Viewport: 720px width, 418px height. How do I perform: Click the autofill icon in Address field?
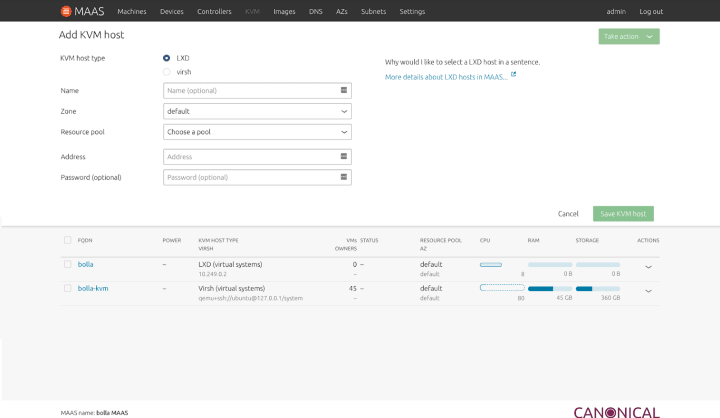click(x=344, y=156)
